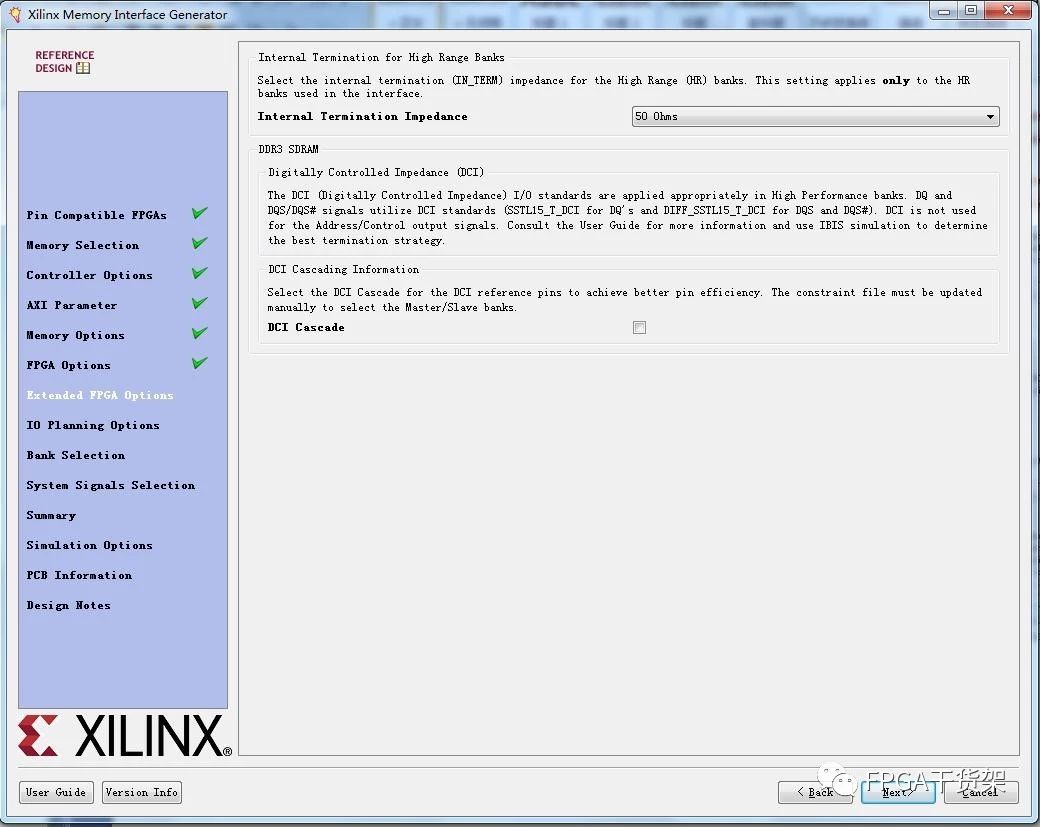The width and height of the screenshot is (1040, 827).
Task: Select Simulation Options step
Action: click(90, 545)
